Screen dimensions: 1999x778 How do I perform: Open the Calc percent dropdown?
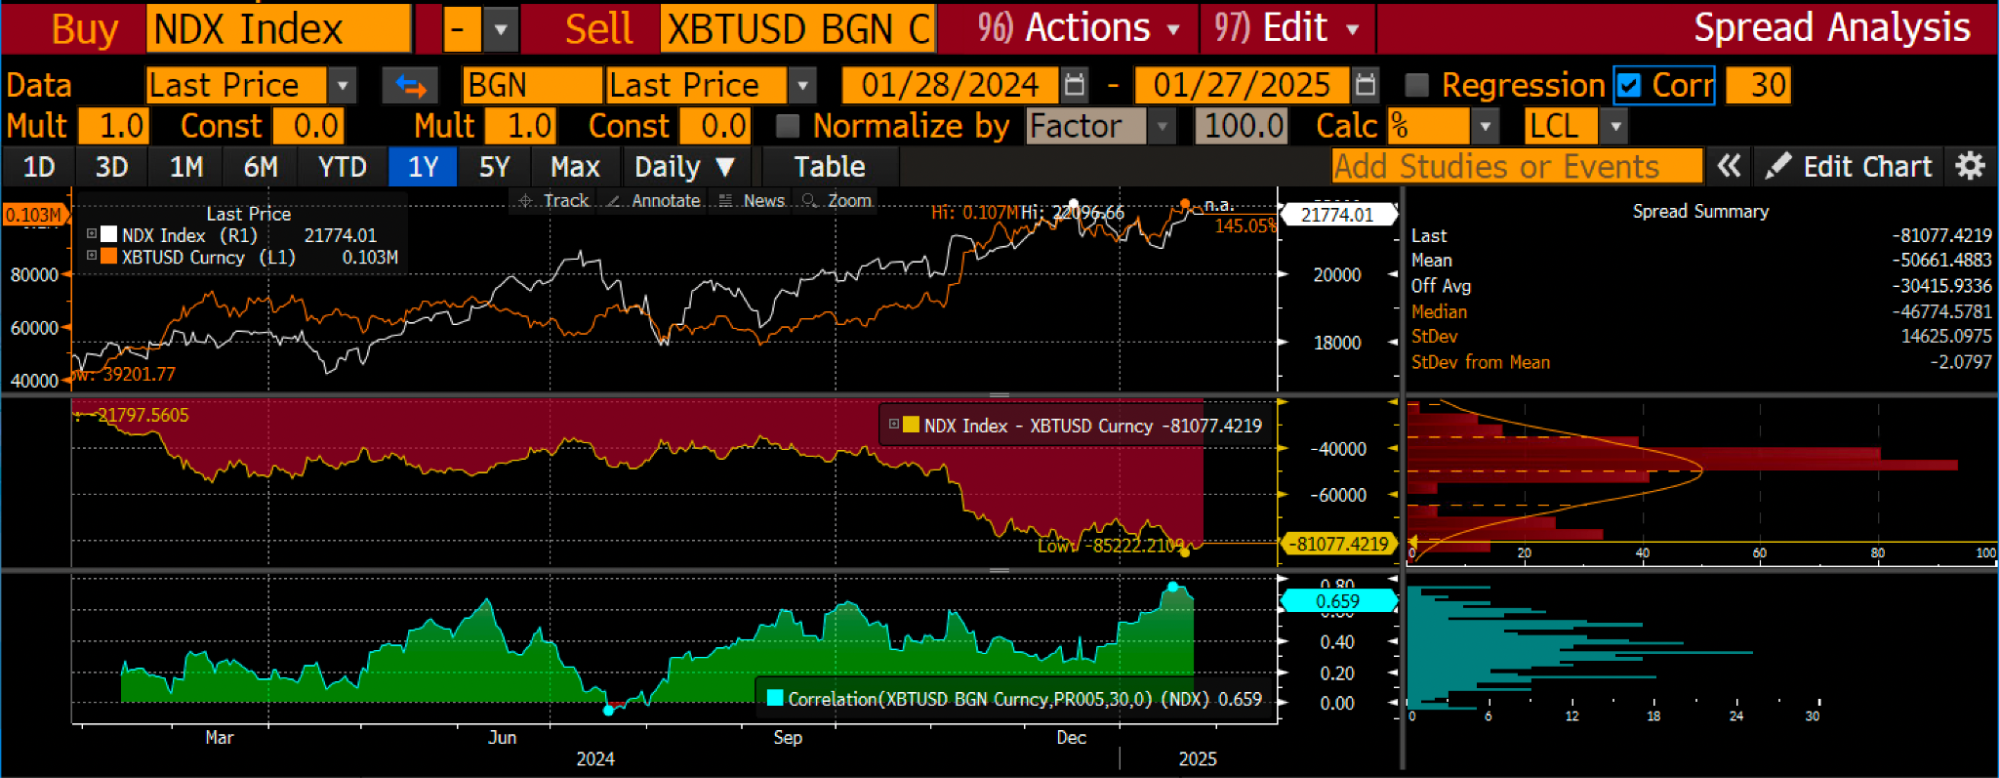pyautogui.click(x=1485, y=127)
